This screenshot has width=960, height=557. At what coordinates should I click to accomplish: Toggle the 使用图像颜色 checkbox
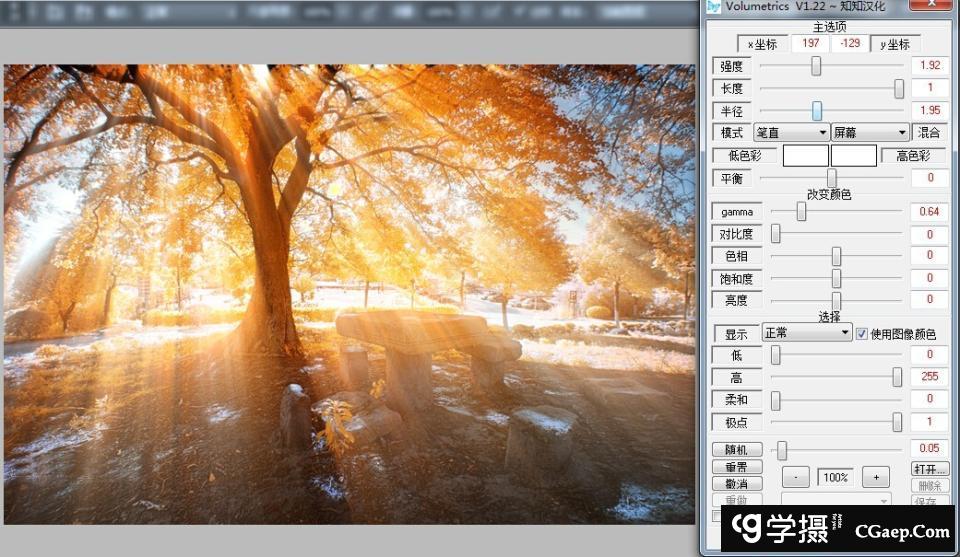pyautogui.click(x=862, y=334)
